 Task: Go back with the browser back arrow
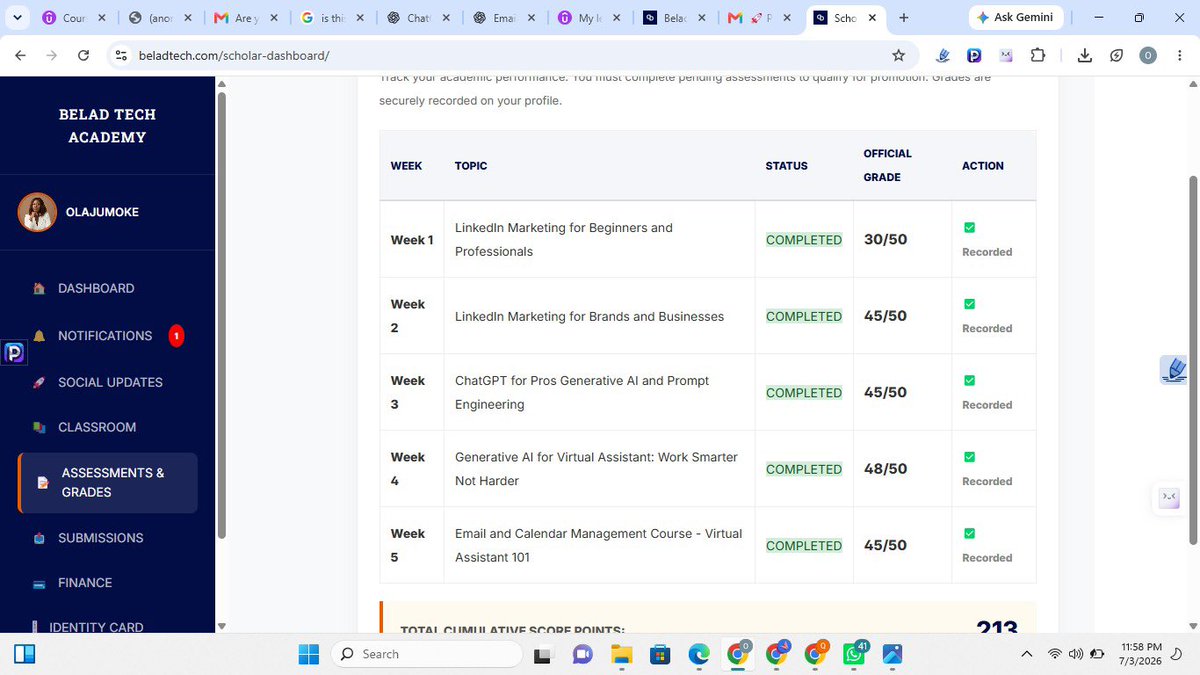coord(20,56)
